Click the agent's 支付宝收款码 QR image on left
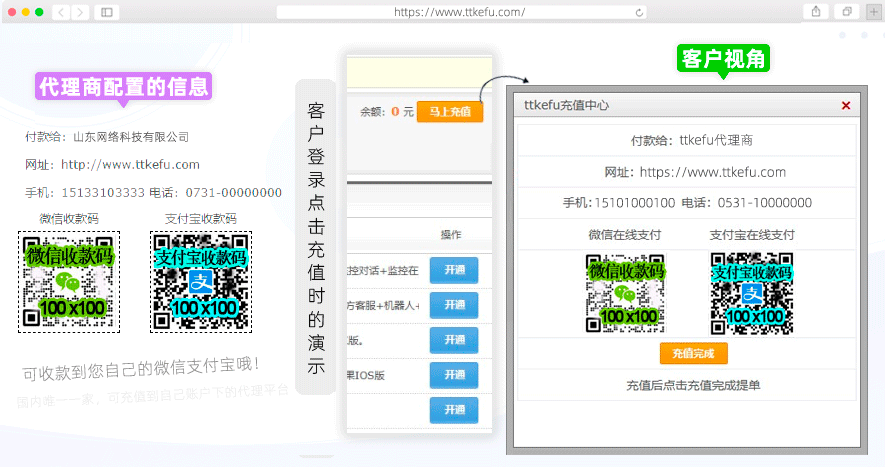 [x=201, y=281]
